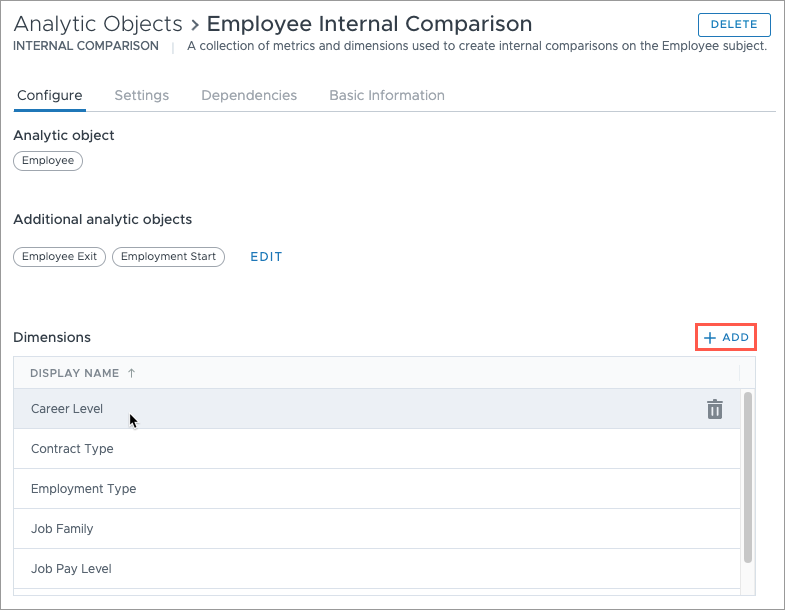Select the Job Family row
The width and height of the screenshot is (785, 610).
click(377, 529)
